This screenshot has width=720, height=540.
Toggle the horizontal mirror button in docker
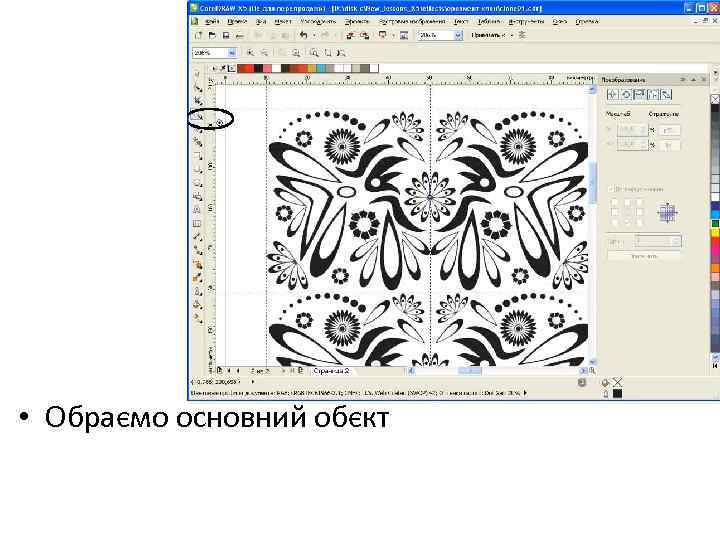point(669,130)
